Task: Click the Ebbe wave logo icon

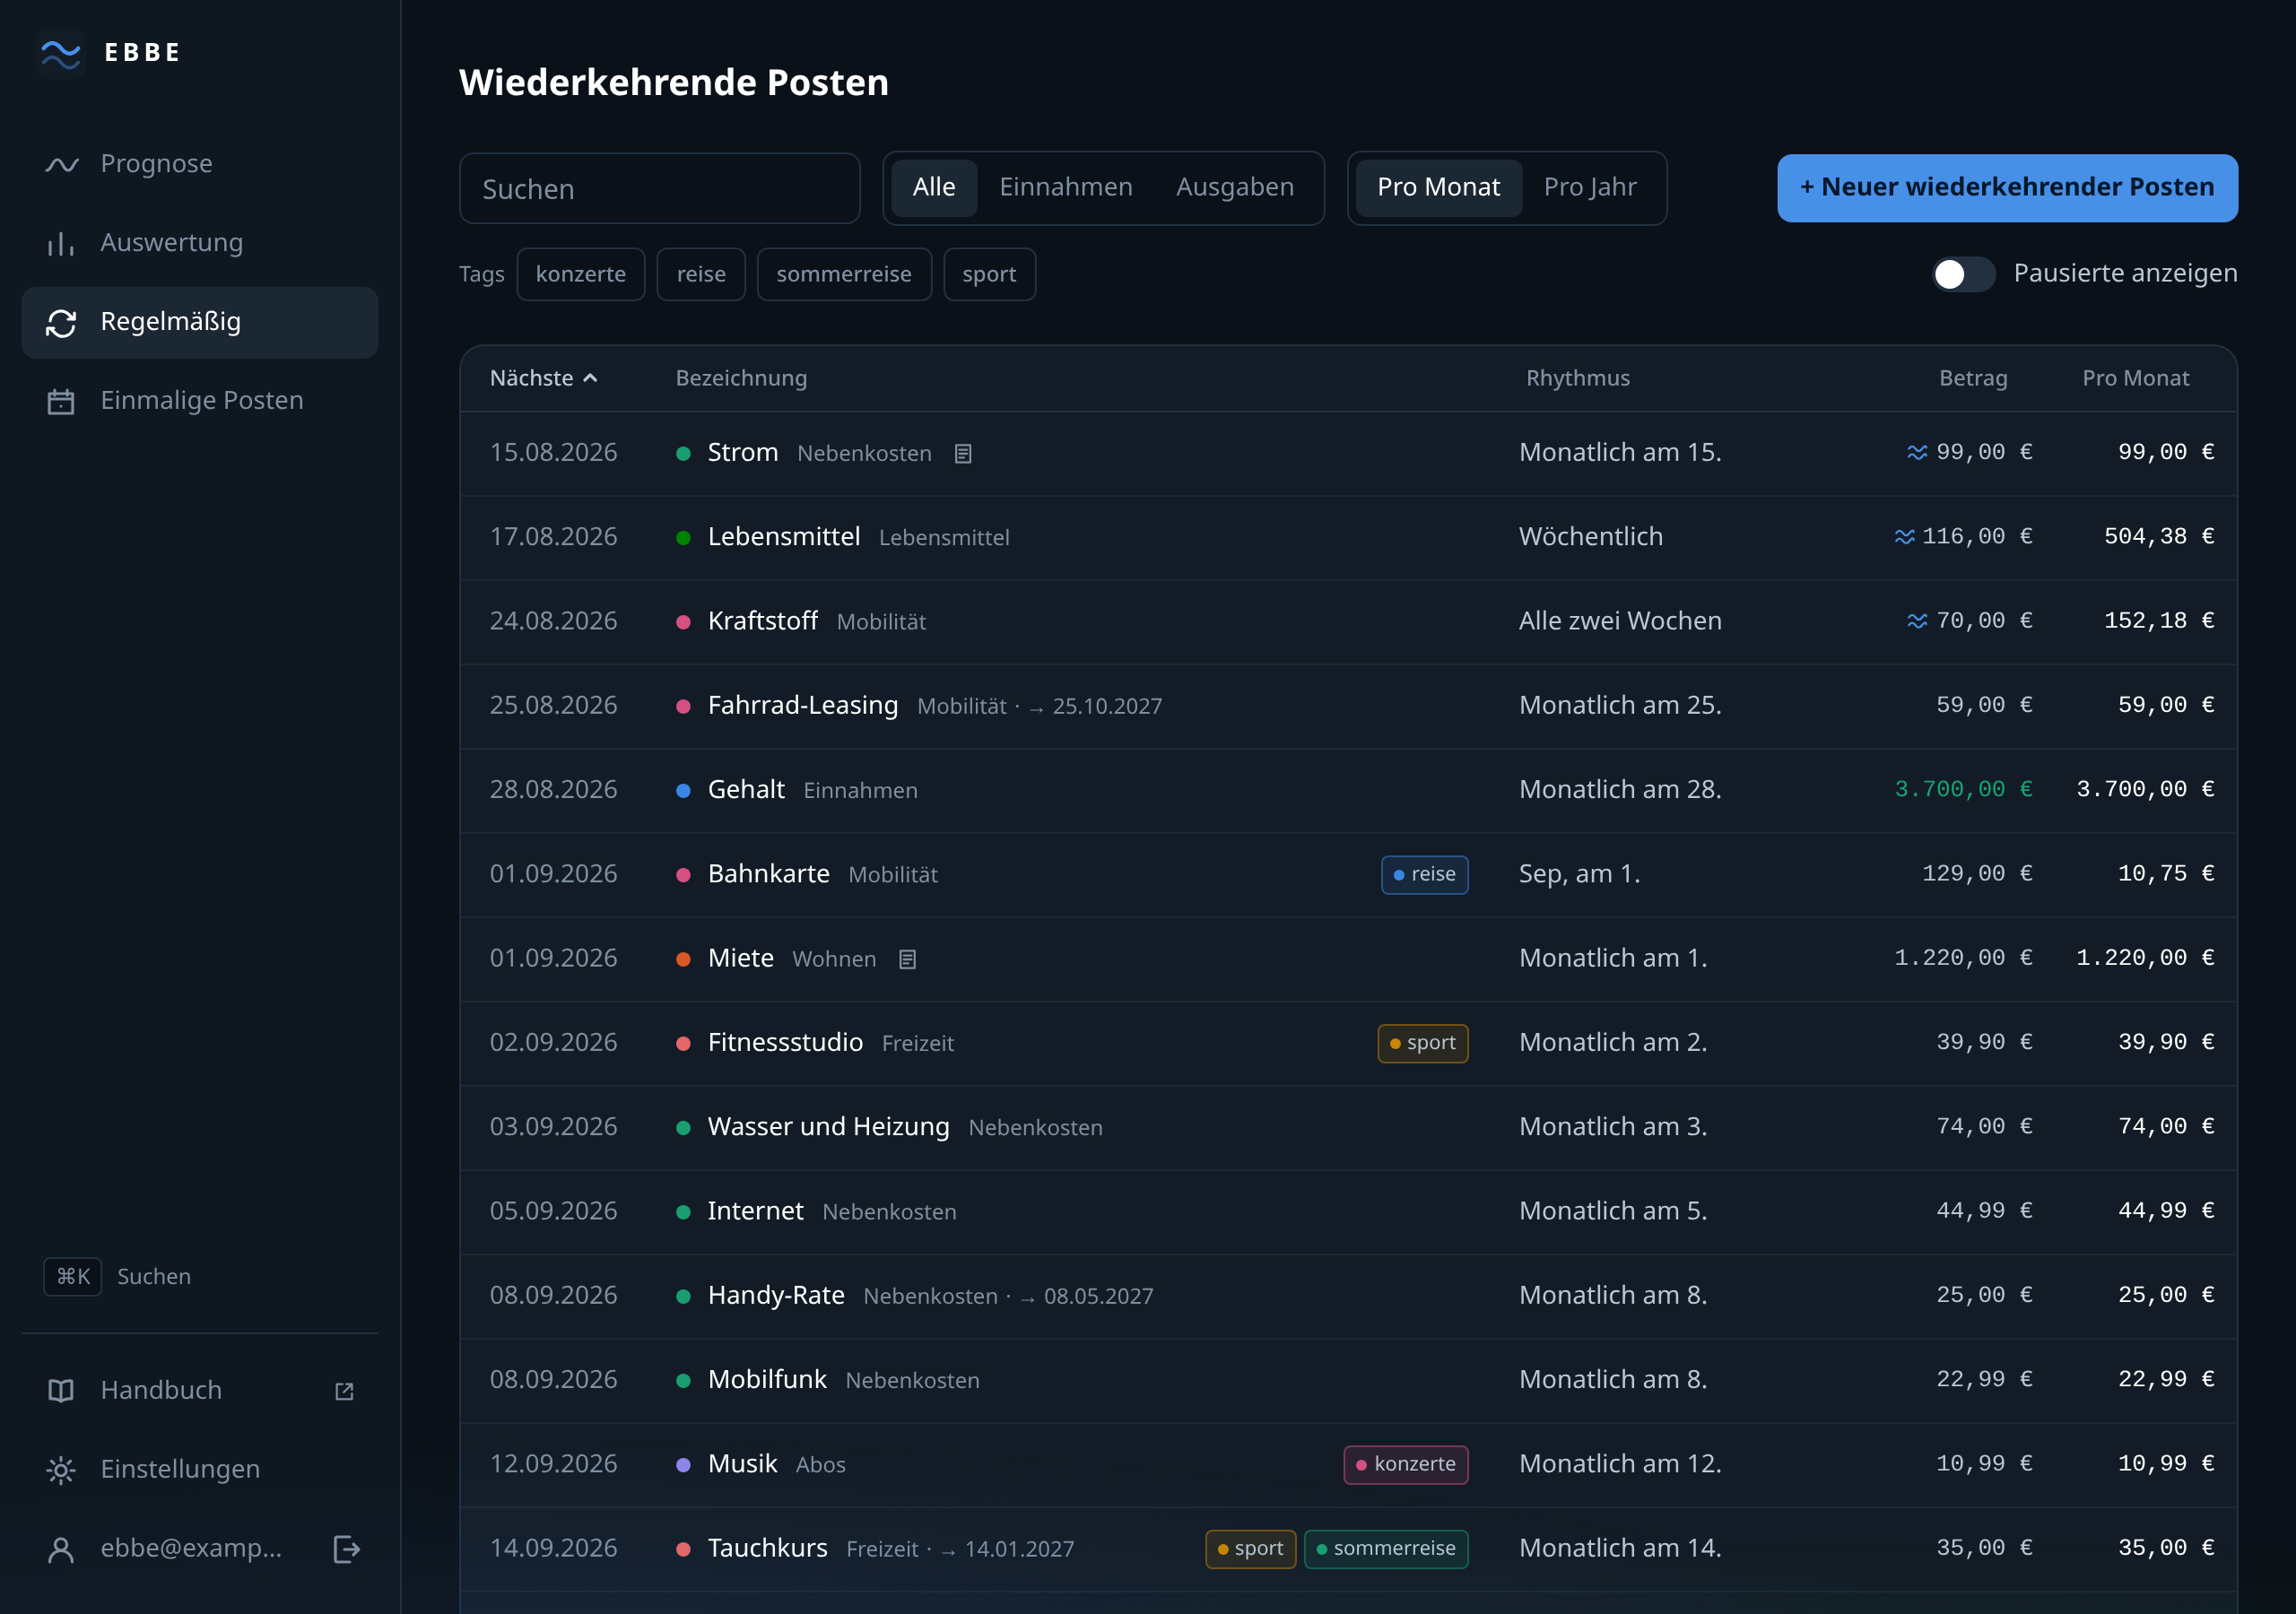Action: (x=61, y=53)
